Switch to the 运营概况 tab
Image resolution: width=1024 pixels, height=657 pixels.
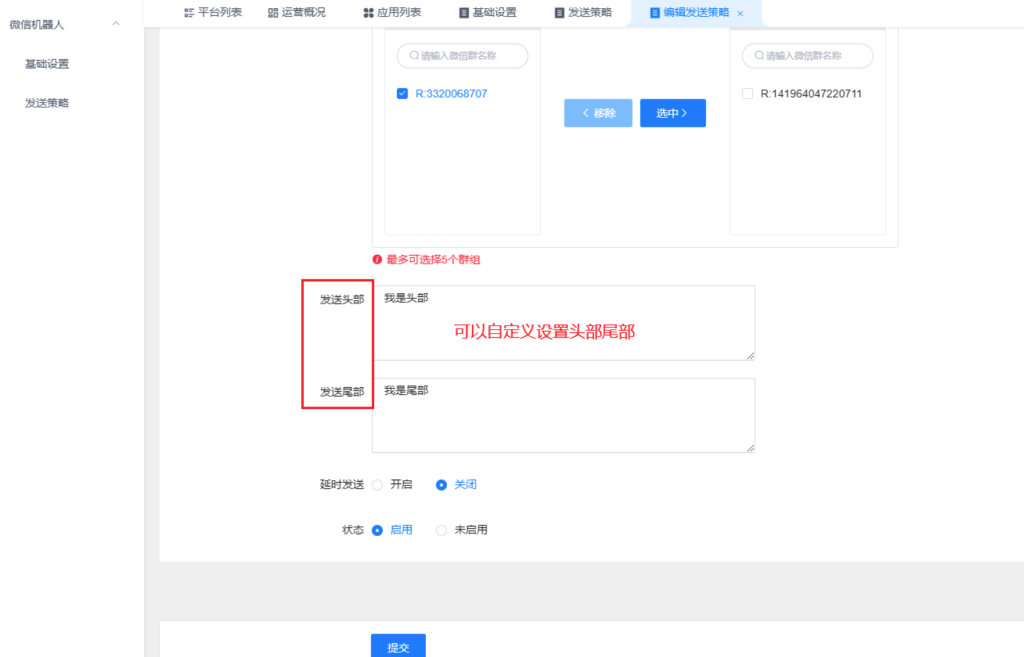click(296, 13)
